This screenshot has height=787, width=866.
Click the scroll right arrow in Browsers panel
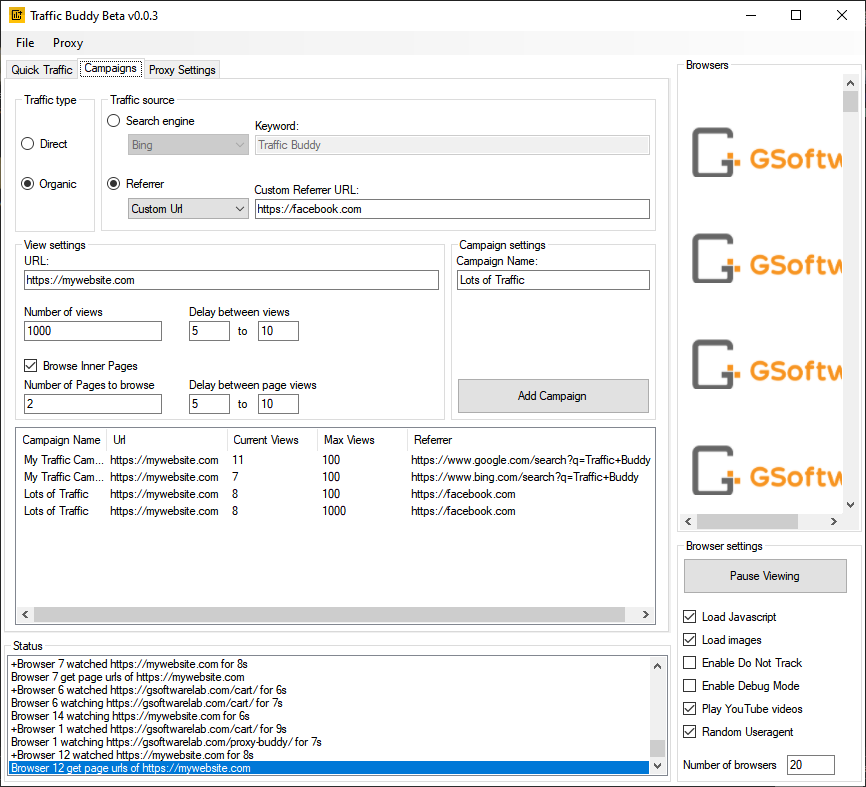pyautogui.click(x=834, y=522)
